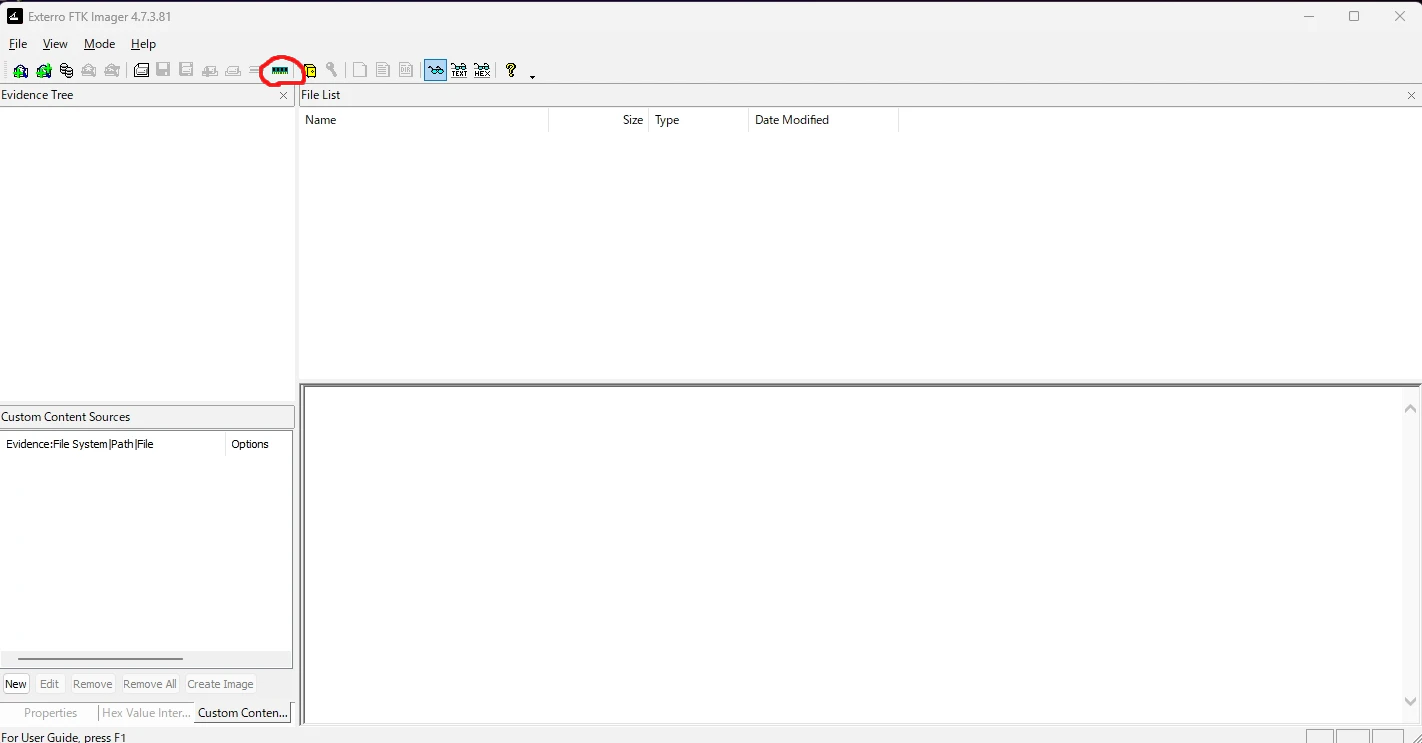Click the Evidence Tree pane title
Image resolution: width=1422 pixels, height=743 pixels.
click(x=37, y=95)
